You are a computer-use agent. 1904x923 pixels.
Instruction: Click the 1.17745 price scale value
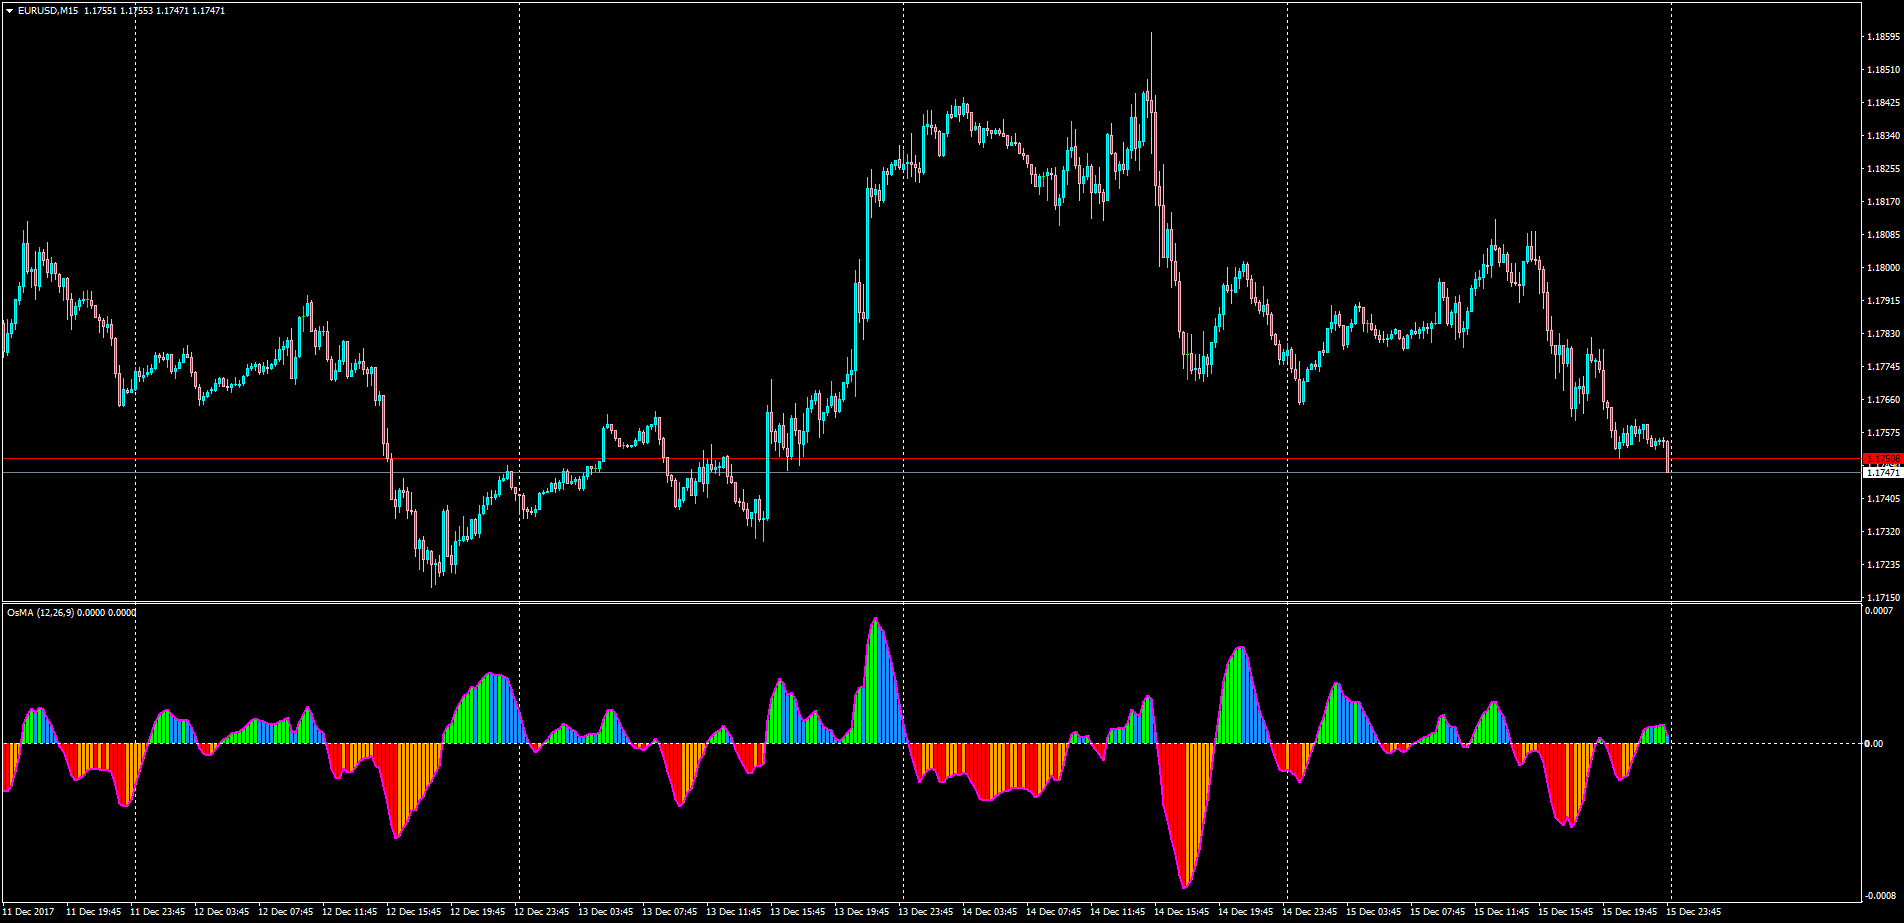1882,367
